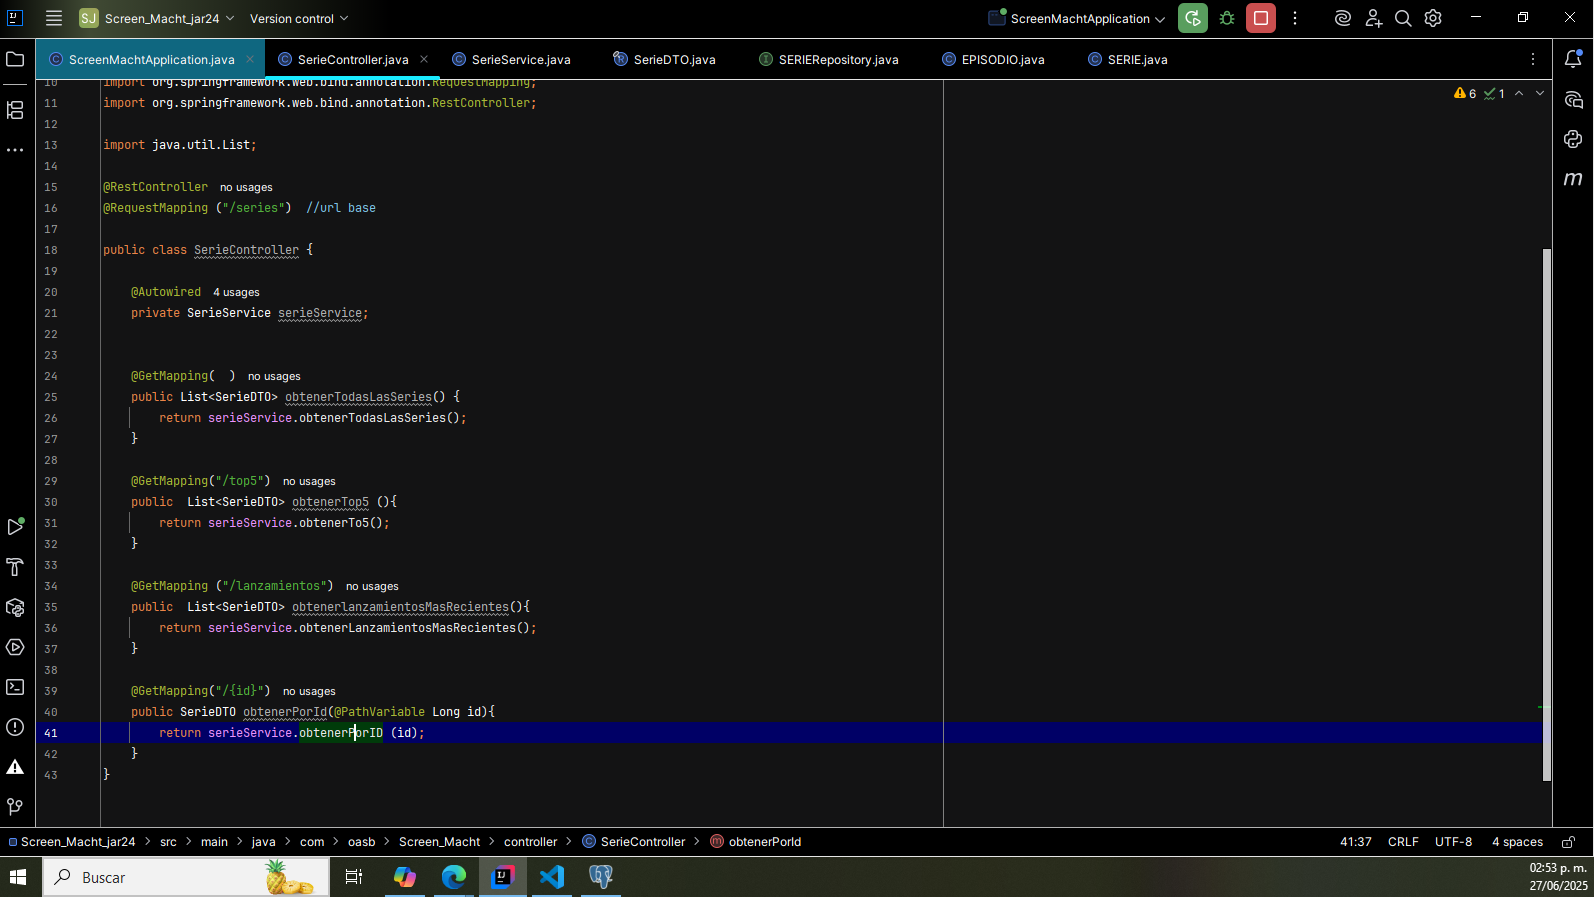The height and width of the screenshot is (897, 1594).
Task: Open the Run tool window
Action: (15, 527)
